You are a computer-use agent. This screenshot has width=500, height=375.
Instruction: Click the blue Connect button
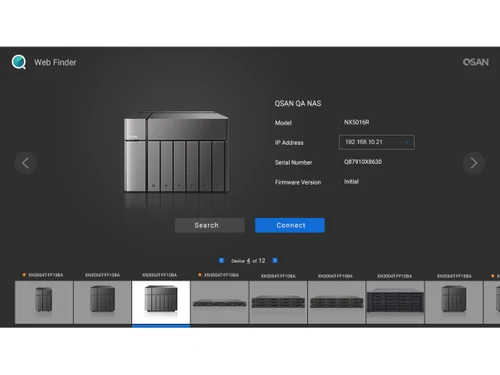pyautogui.click(x=290, y=225)
